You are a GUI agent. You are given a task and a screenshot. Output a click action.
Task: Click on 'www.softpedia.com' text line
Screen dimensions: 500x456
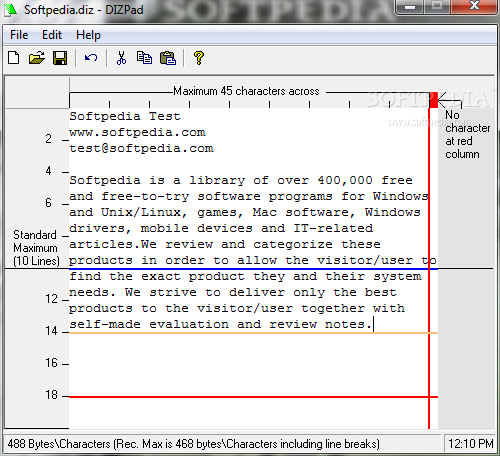coord(137,132)
